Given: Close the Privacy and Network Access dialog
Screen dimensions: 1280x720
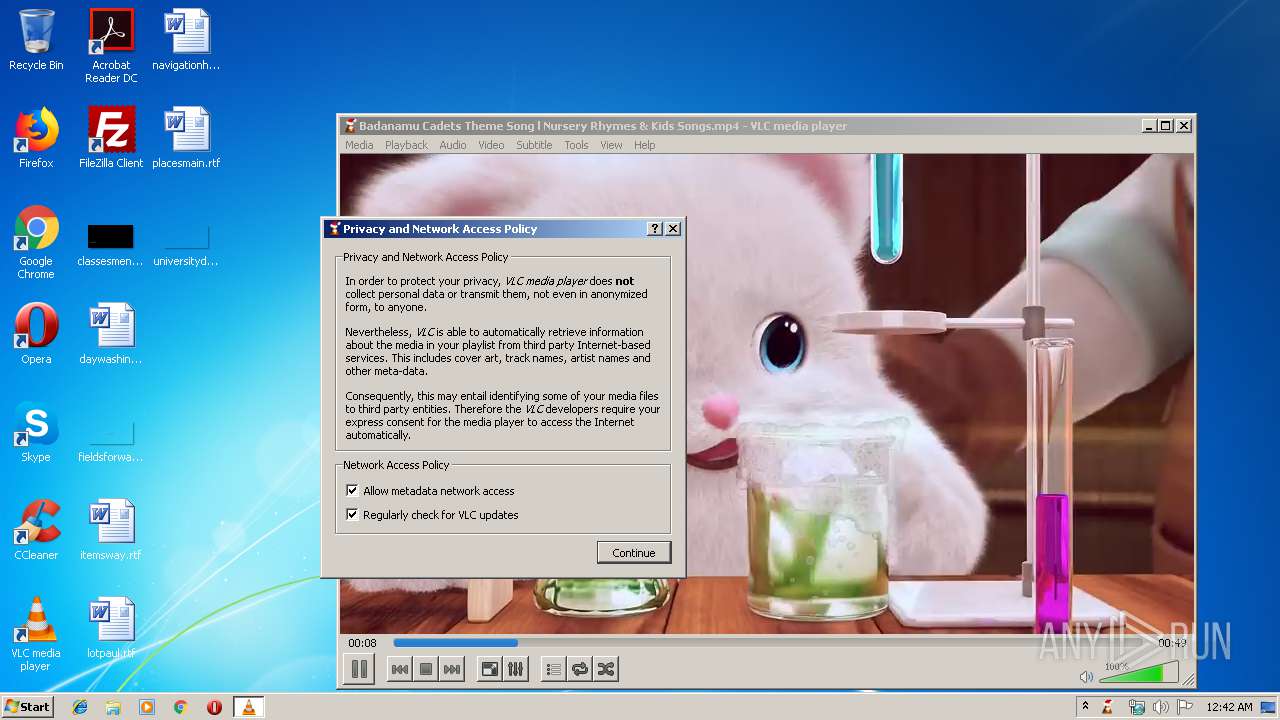Looking at the screenshot, I should 673,229.
